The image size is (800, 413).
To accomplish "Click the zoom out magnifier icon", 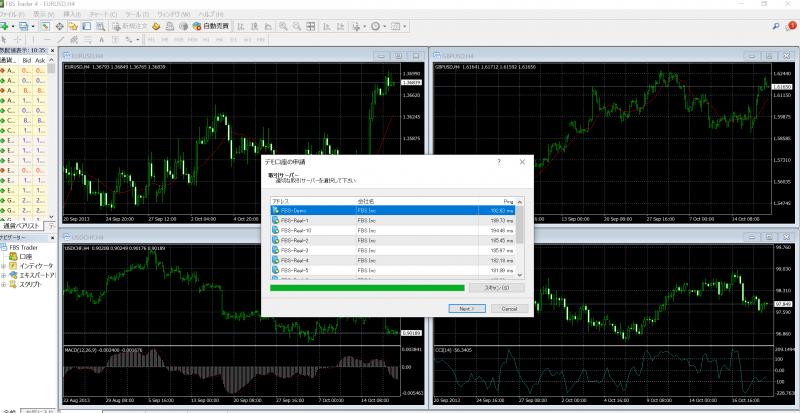I will pos(296,26).
